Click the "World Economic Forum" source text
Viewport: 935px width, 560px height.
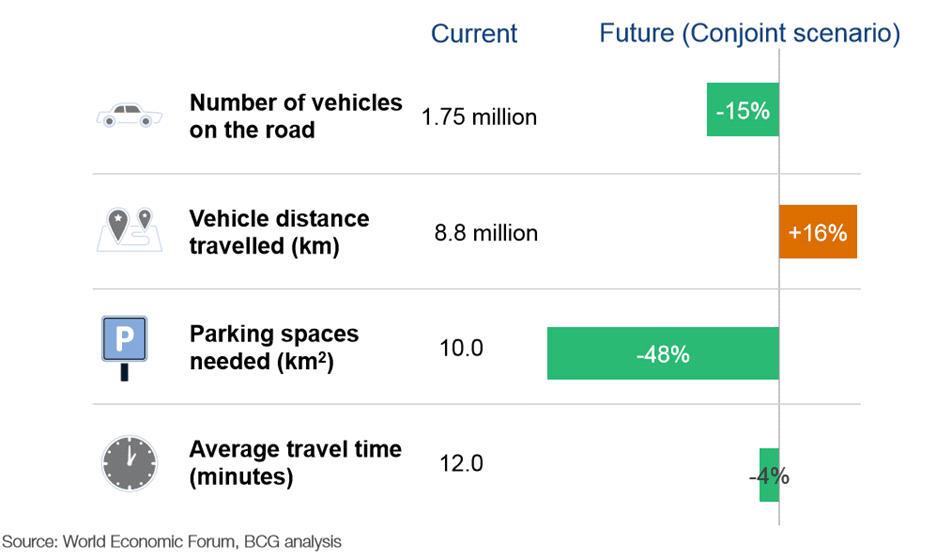point(151,542)
